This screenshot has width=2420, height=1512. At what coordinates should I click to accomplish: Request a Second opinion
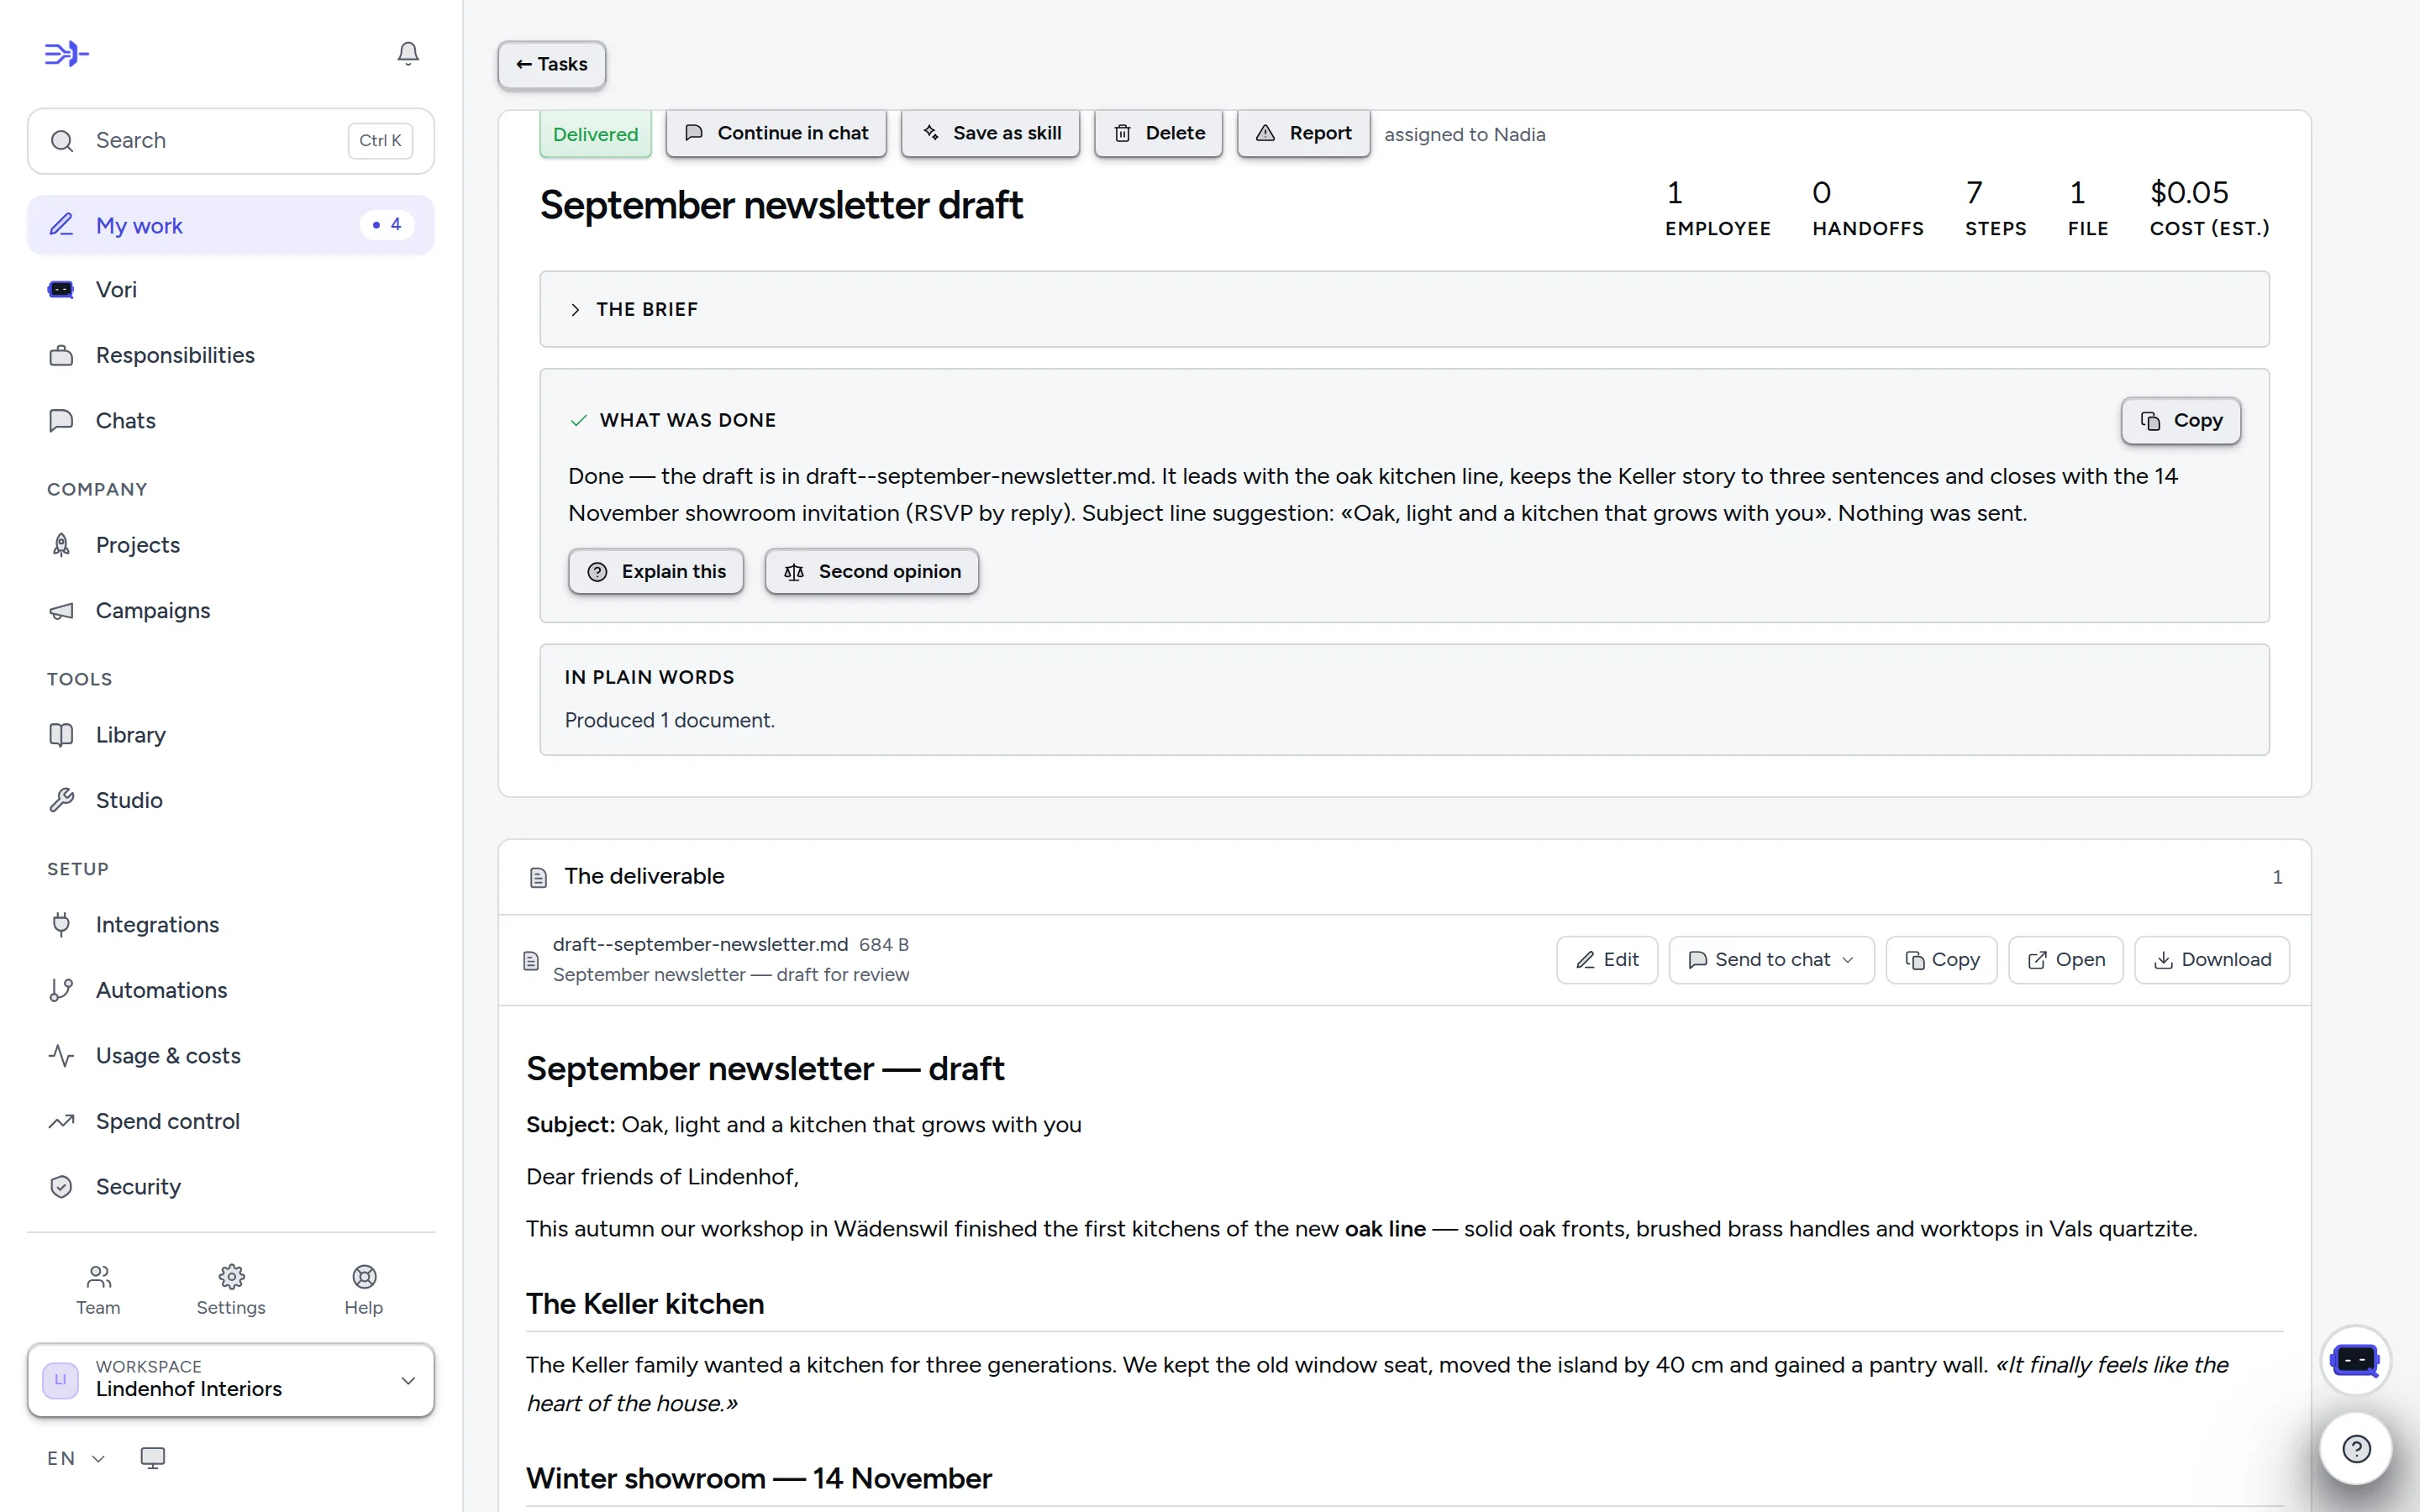[872, 571]
